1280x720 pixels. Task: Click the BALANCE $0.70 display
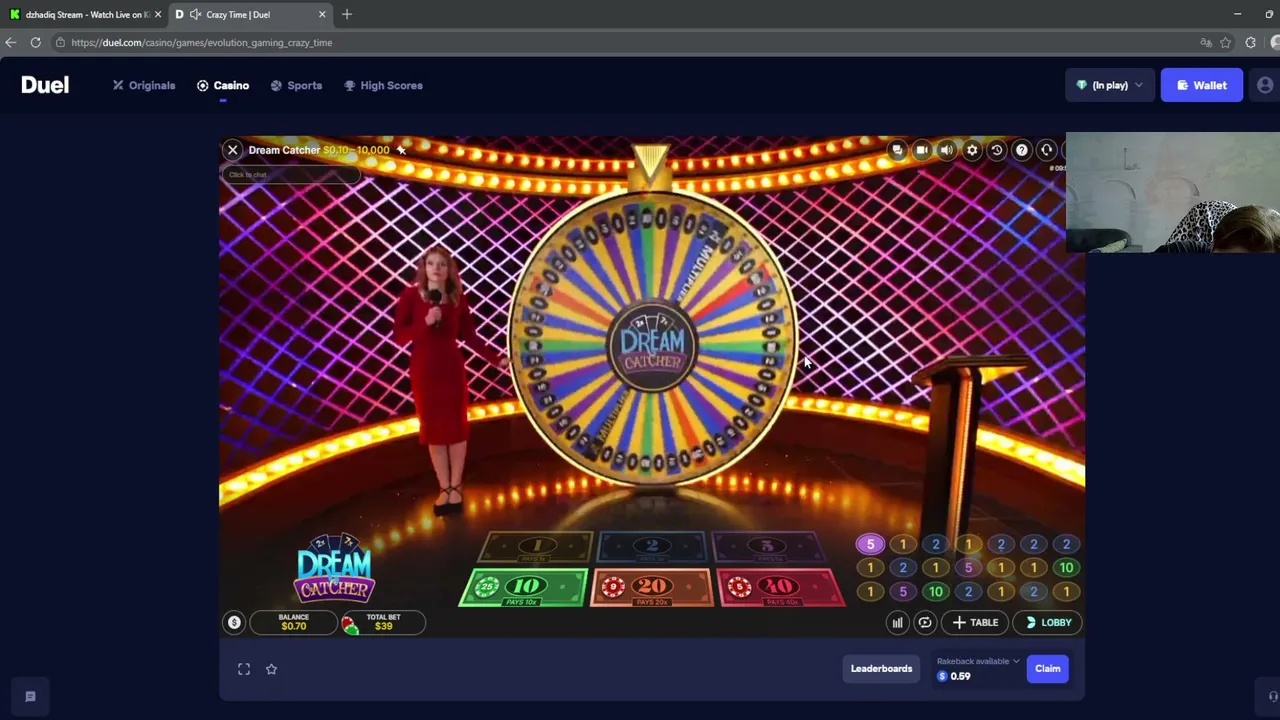[x=293, y=622]
